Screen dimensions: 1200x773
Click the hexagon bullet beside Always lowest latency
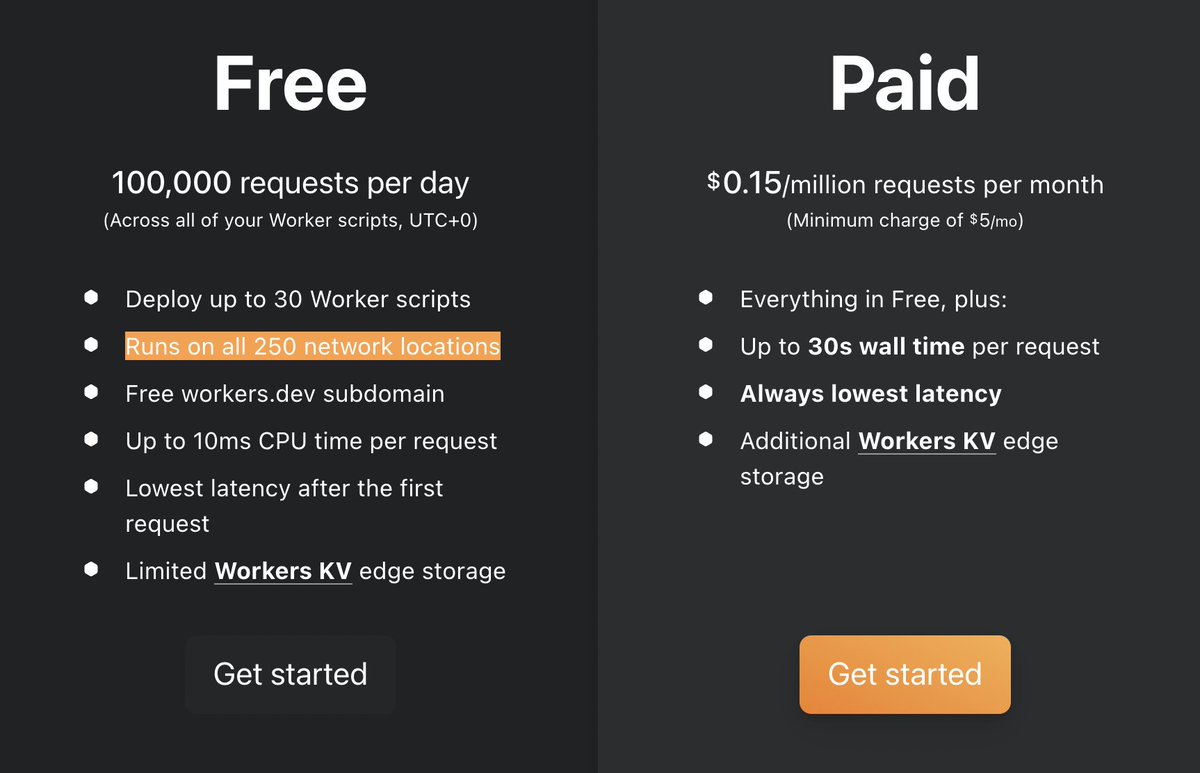click(706, 392)
